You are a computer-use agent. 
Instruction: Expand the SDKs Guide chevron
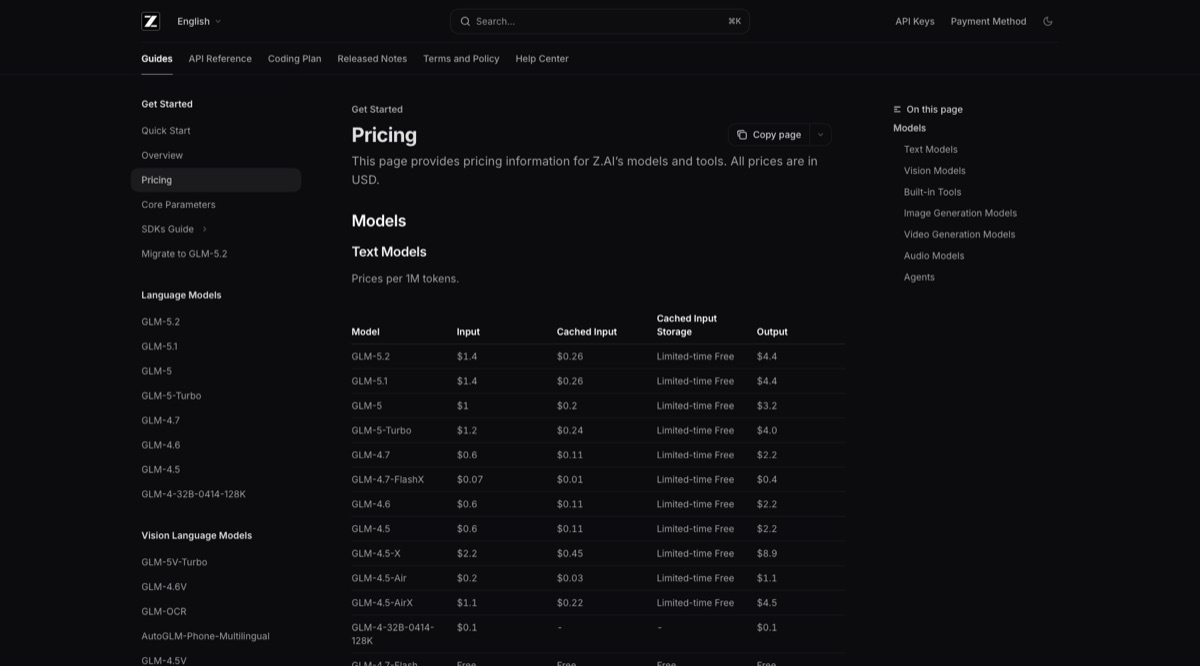204,229
